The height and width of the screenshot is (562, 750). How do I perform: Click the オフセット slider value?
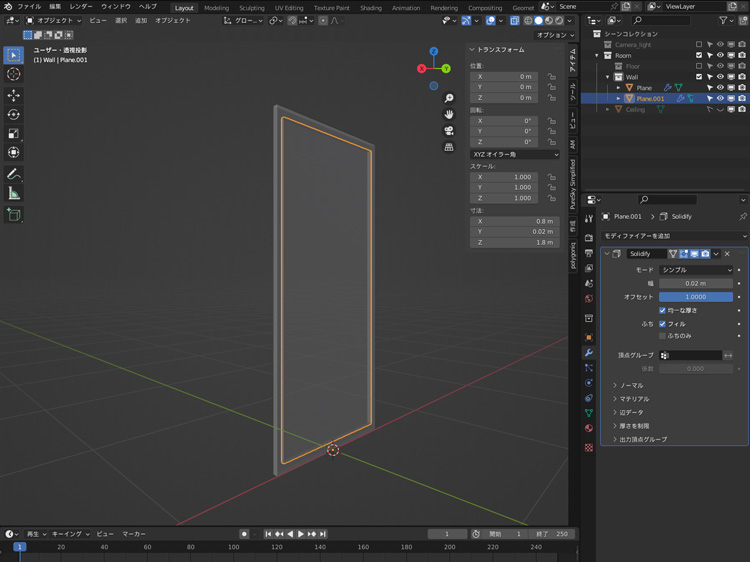pyautogui.click(x=696, y=297)
